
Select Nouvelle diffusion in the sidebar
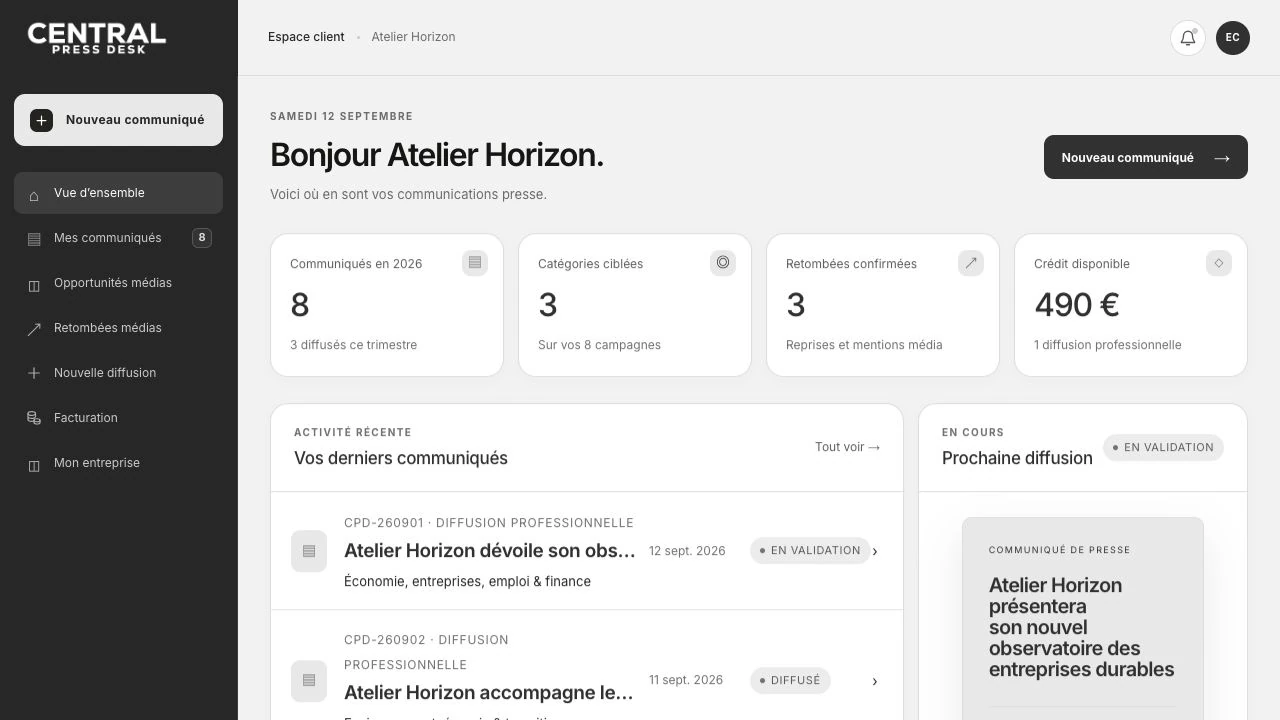(118, 373)
